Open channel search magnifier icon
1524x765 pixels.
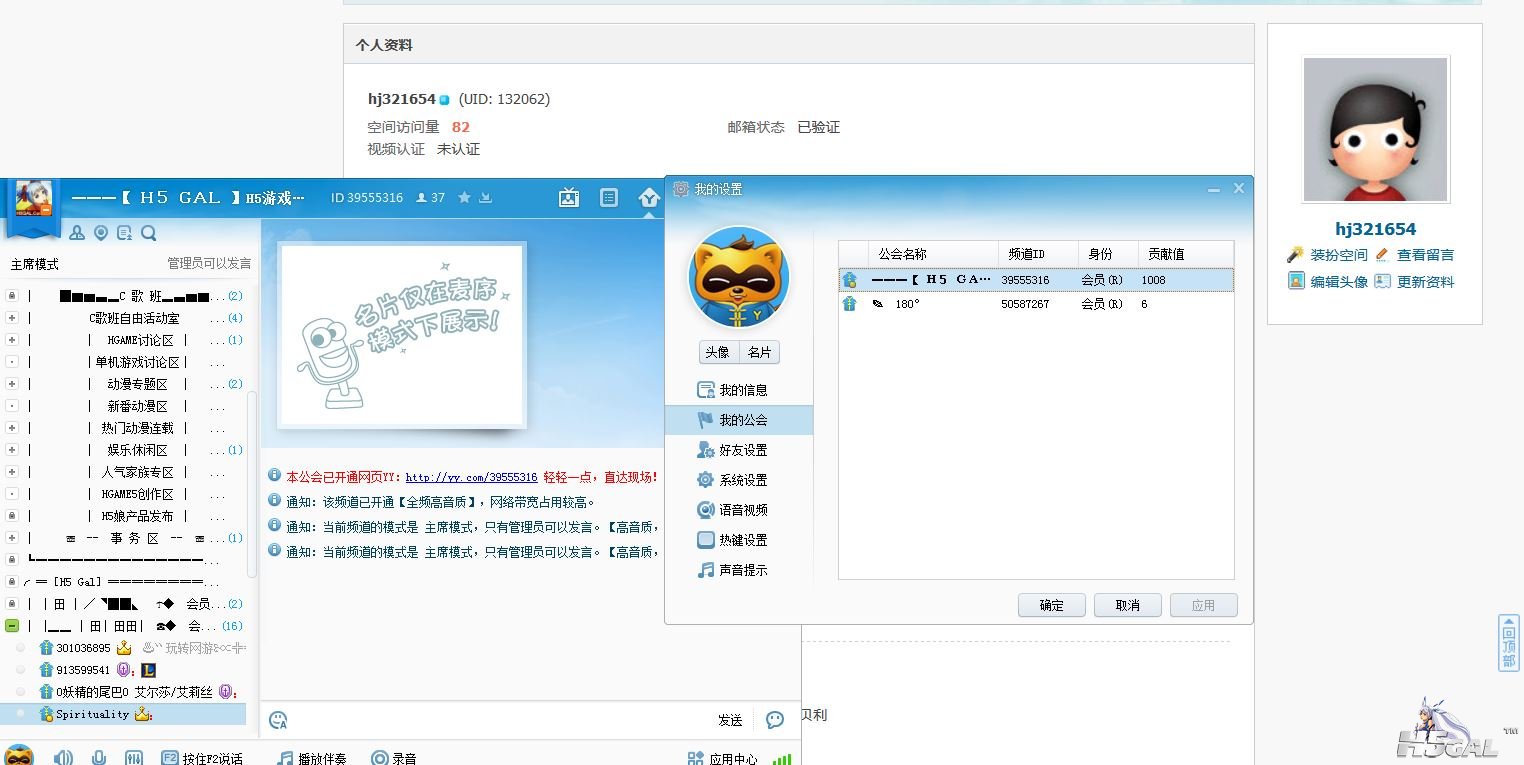pyautogui.click(x=149, y=233)
